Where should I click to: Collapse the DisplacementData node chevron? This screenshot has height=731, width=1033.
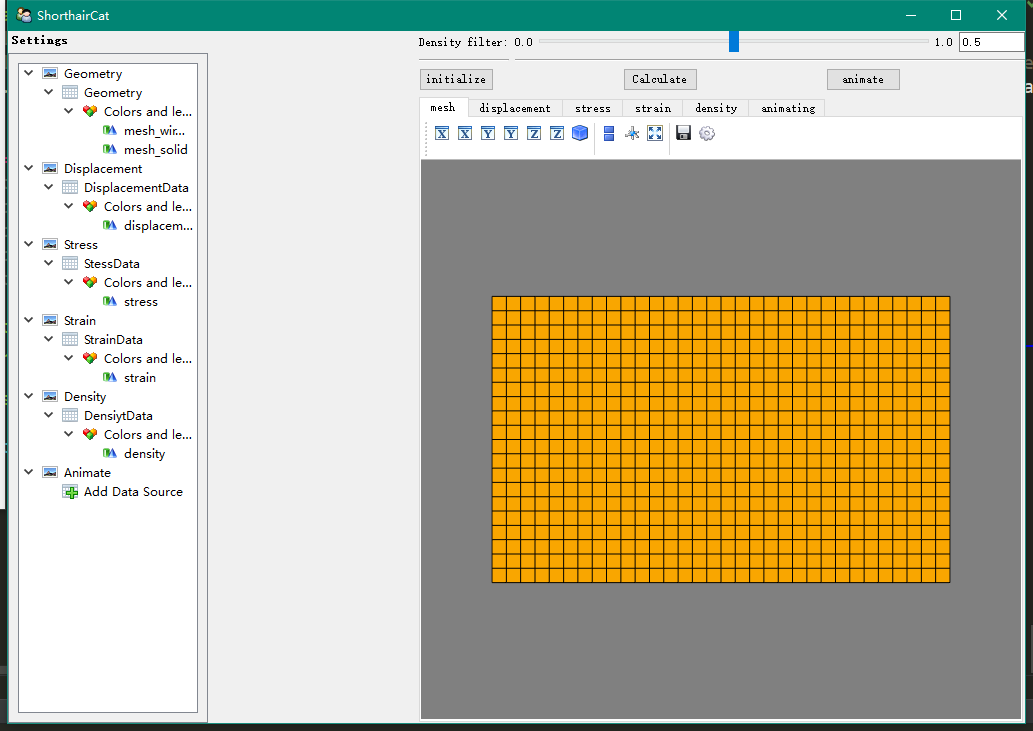click(x=49, y=187)
